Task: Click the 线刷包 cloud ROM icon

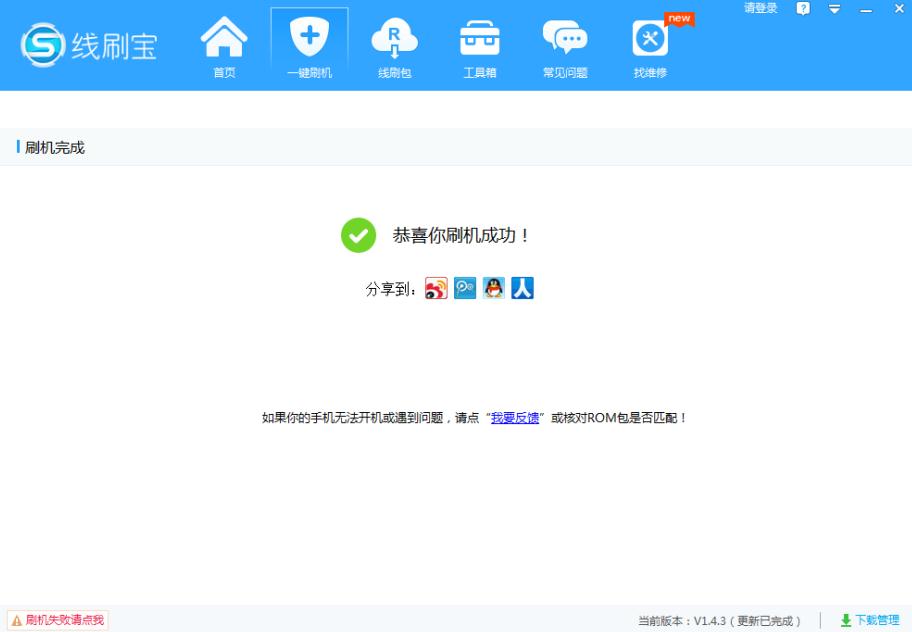Action: point(395,36)
